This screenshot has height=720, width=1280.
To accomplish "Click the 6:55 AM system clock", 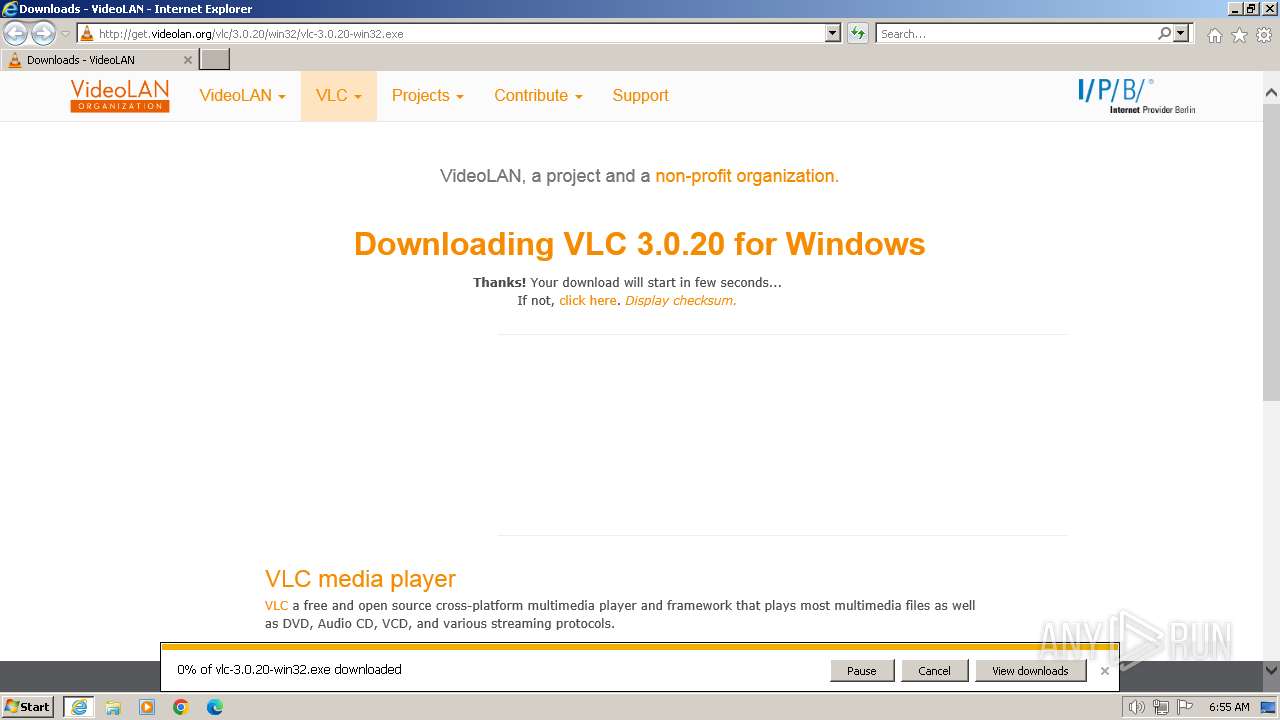I will [1229, 707].
